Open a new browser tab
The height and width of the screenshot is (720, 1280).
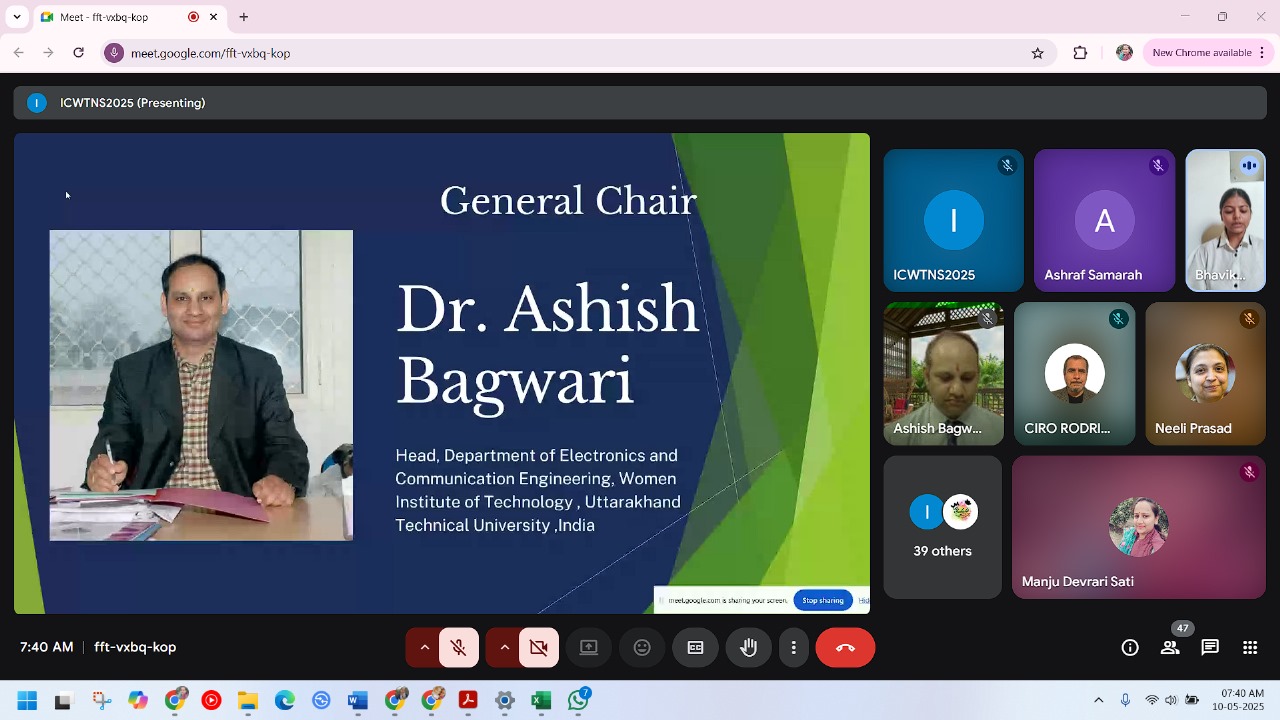coord(243,17)
